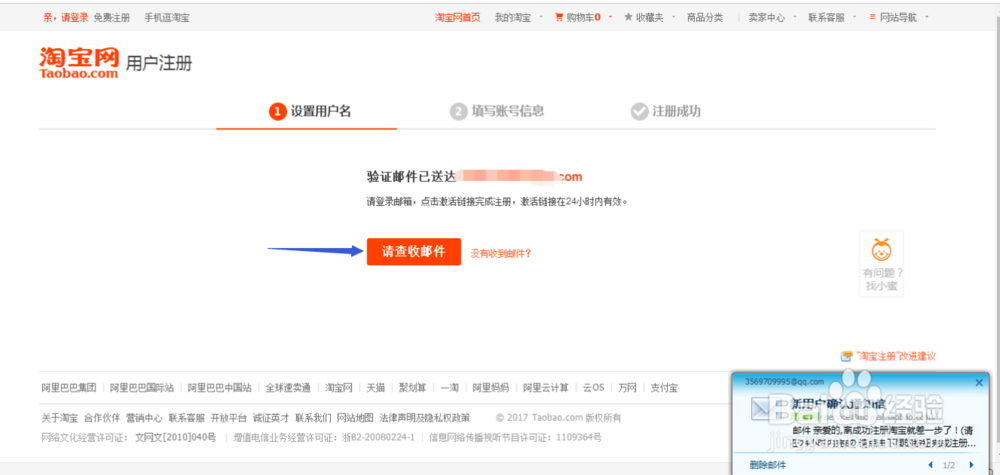Close the QQ mail notification popup
This screenshot has width=1000, height=475.
pos(979,383)
